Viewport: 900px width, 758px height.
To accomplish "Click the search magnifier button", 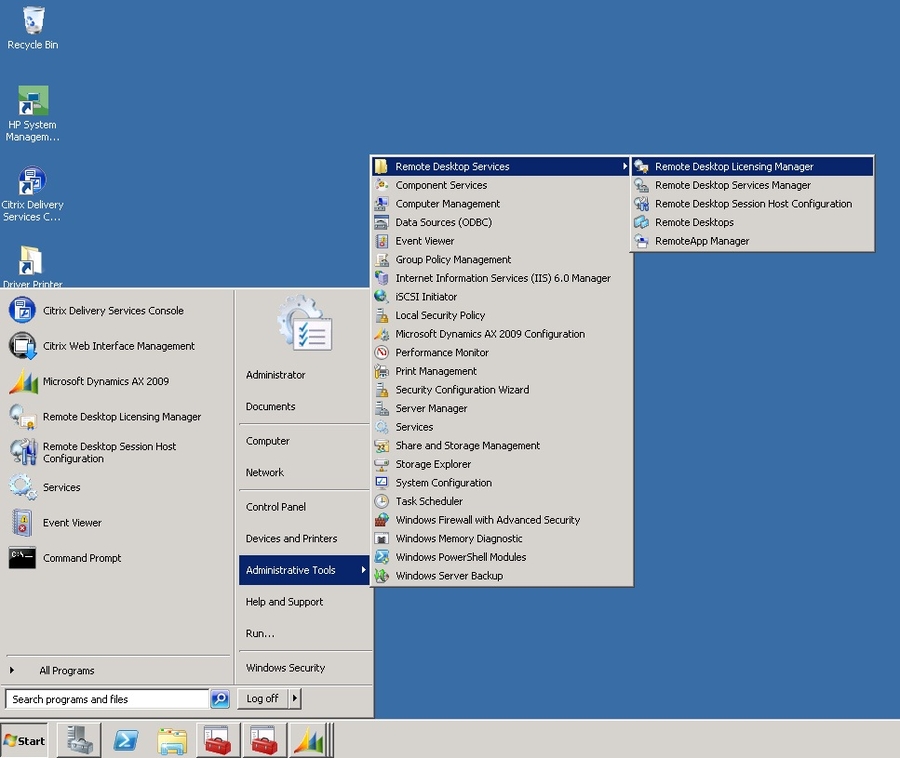I will click(220, 699).
